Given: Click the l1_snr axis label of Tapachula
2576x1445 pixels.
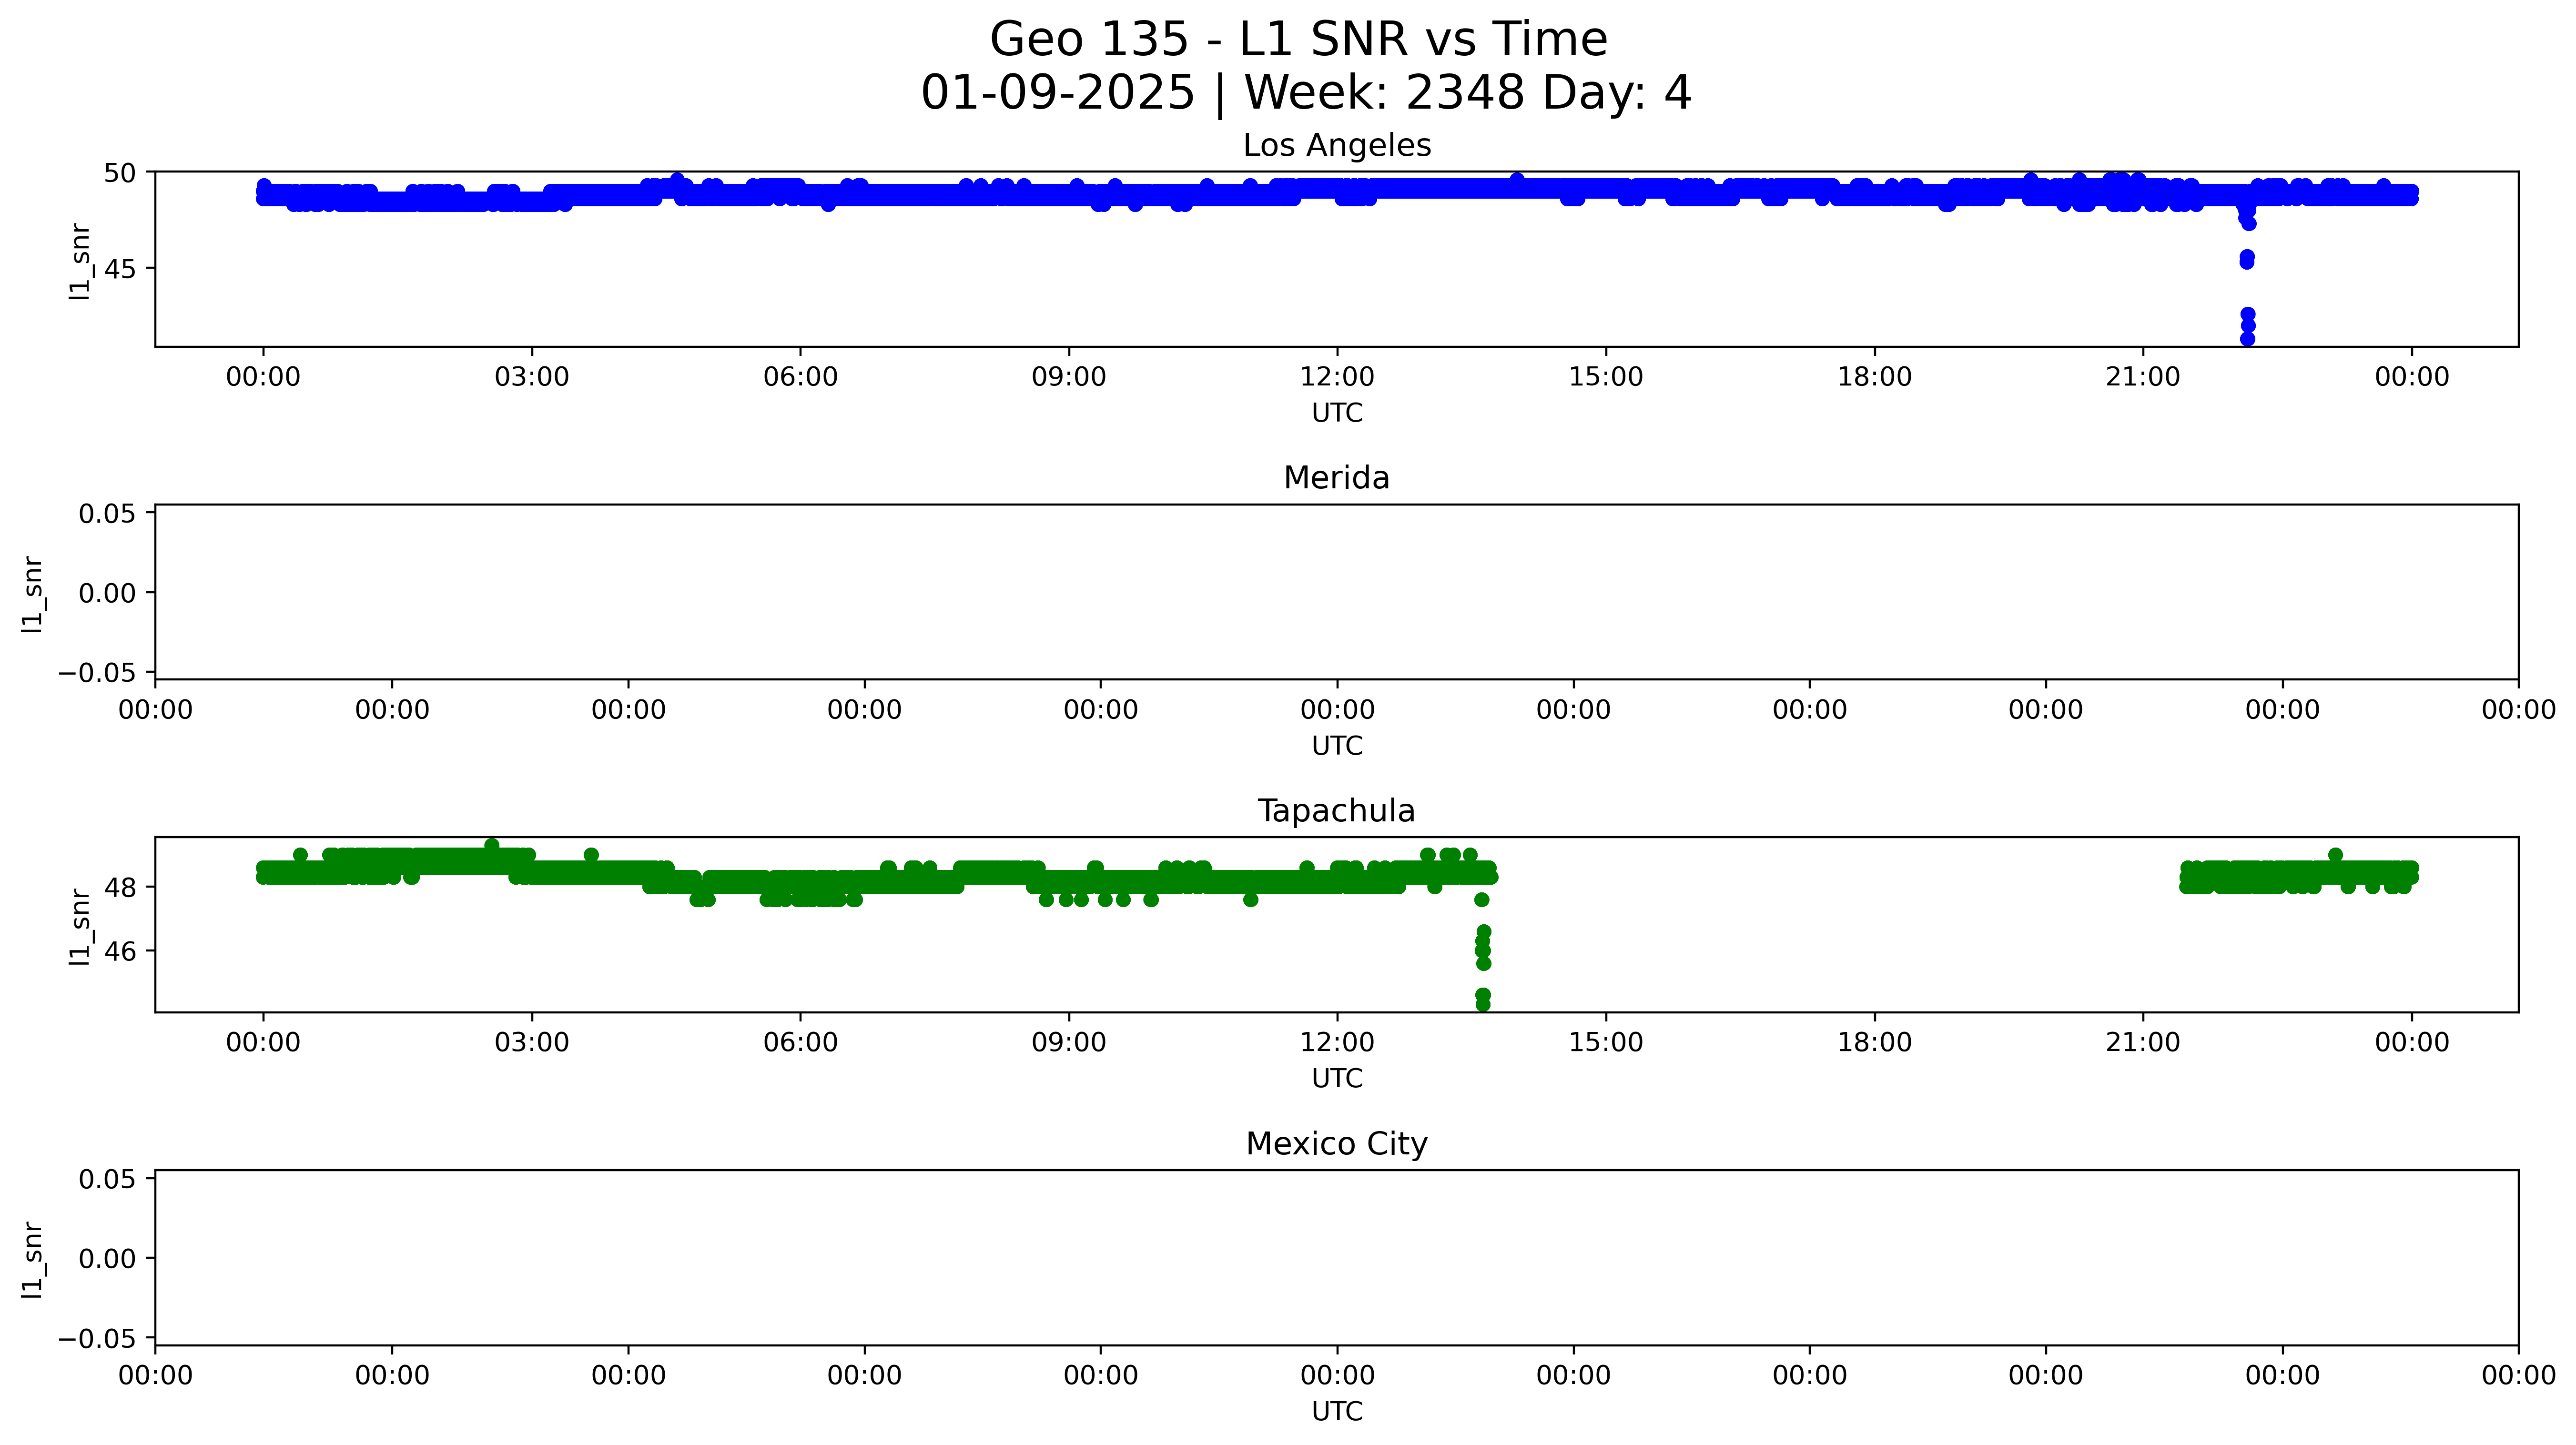Looking at the screenshot, I should tap(80, 926).
